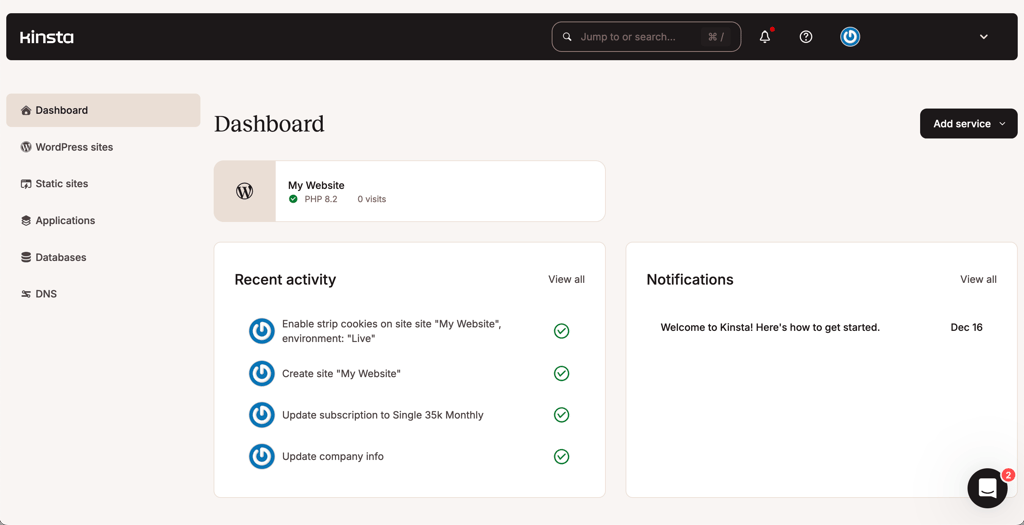
Task: Click avatar beside Update company info
Action: [261, 456]
